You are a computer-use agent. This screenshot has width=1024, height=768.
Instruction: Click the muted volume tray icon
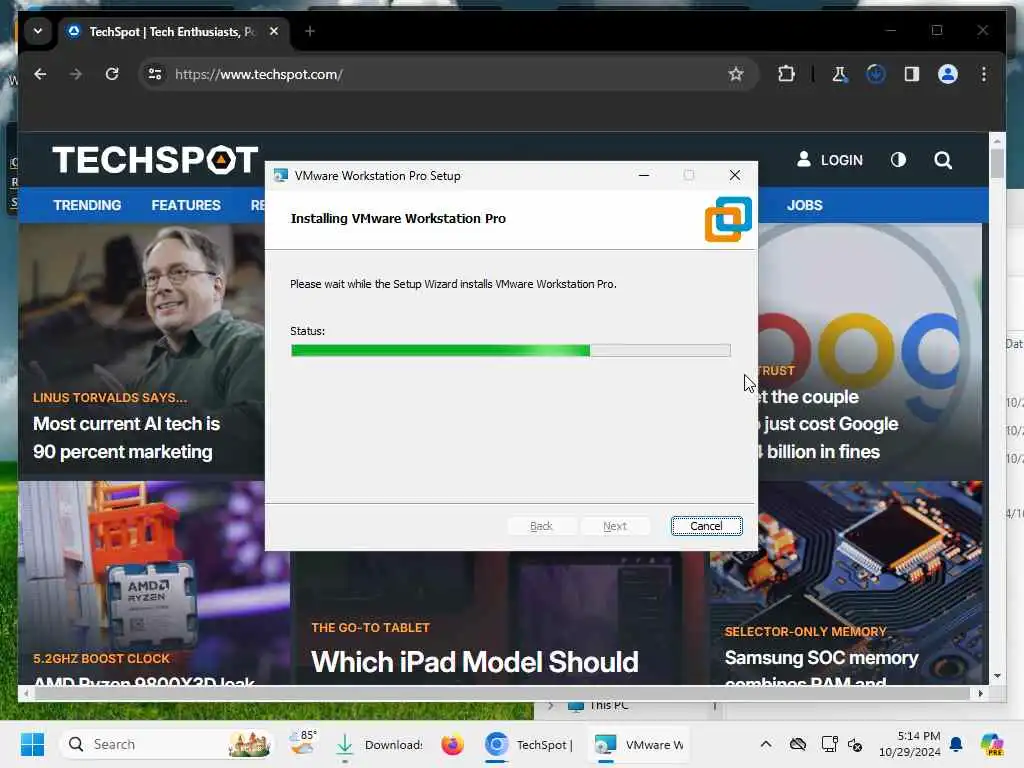pos(855,744)
